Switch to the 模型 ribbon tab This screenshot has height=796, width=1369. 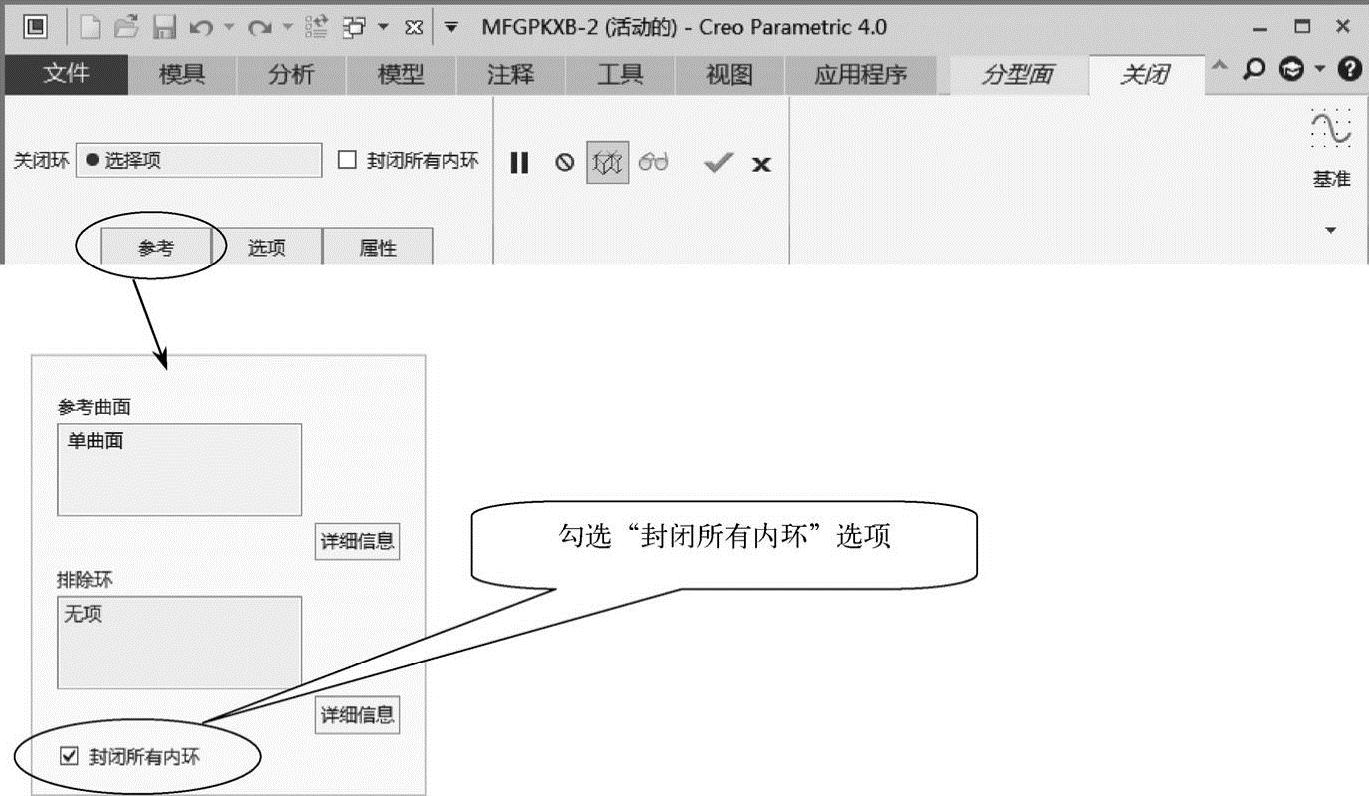click(x=401, y=75)
